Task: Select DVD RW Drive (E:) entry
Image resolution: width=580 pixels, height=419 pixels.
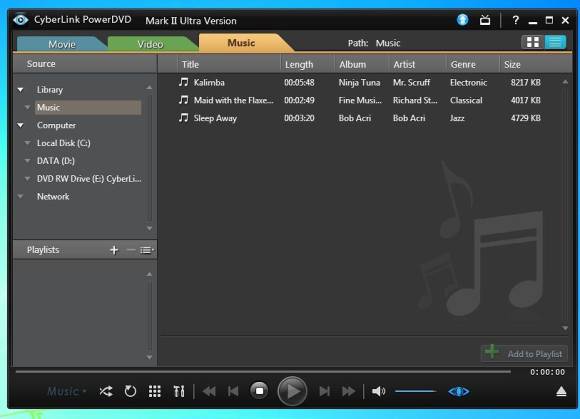Action: 89,179
